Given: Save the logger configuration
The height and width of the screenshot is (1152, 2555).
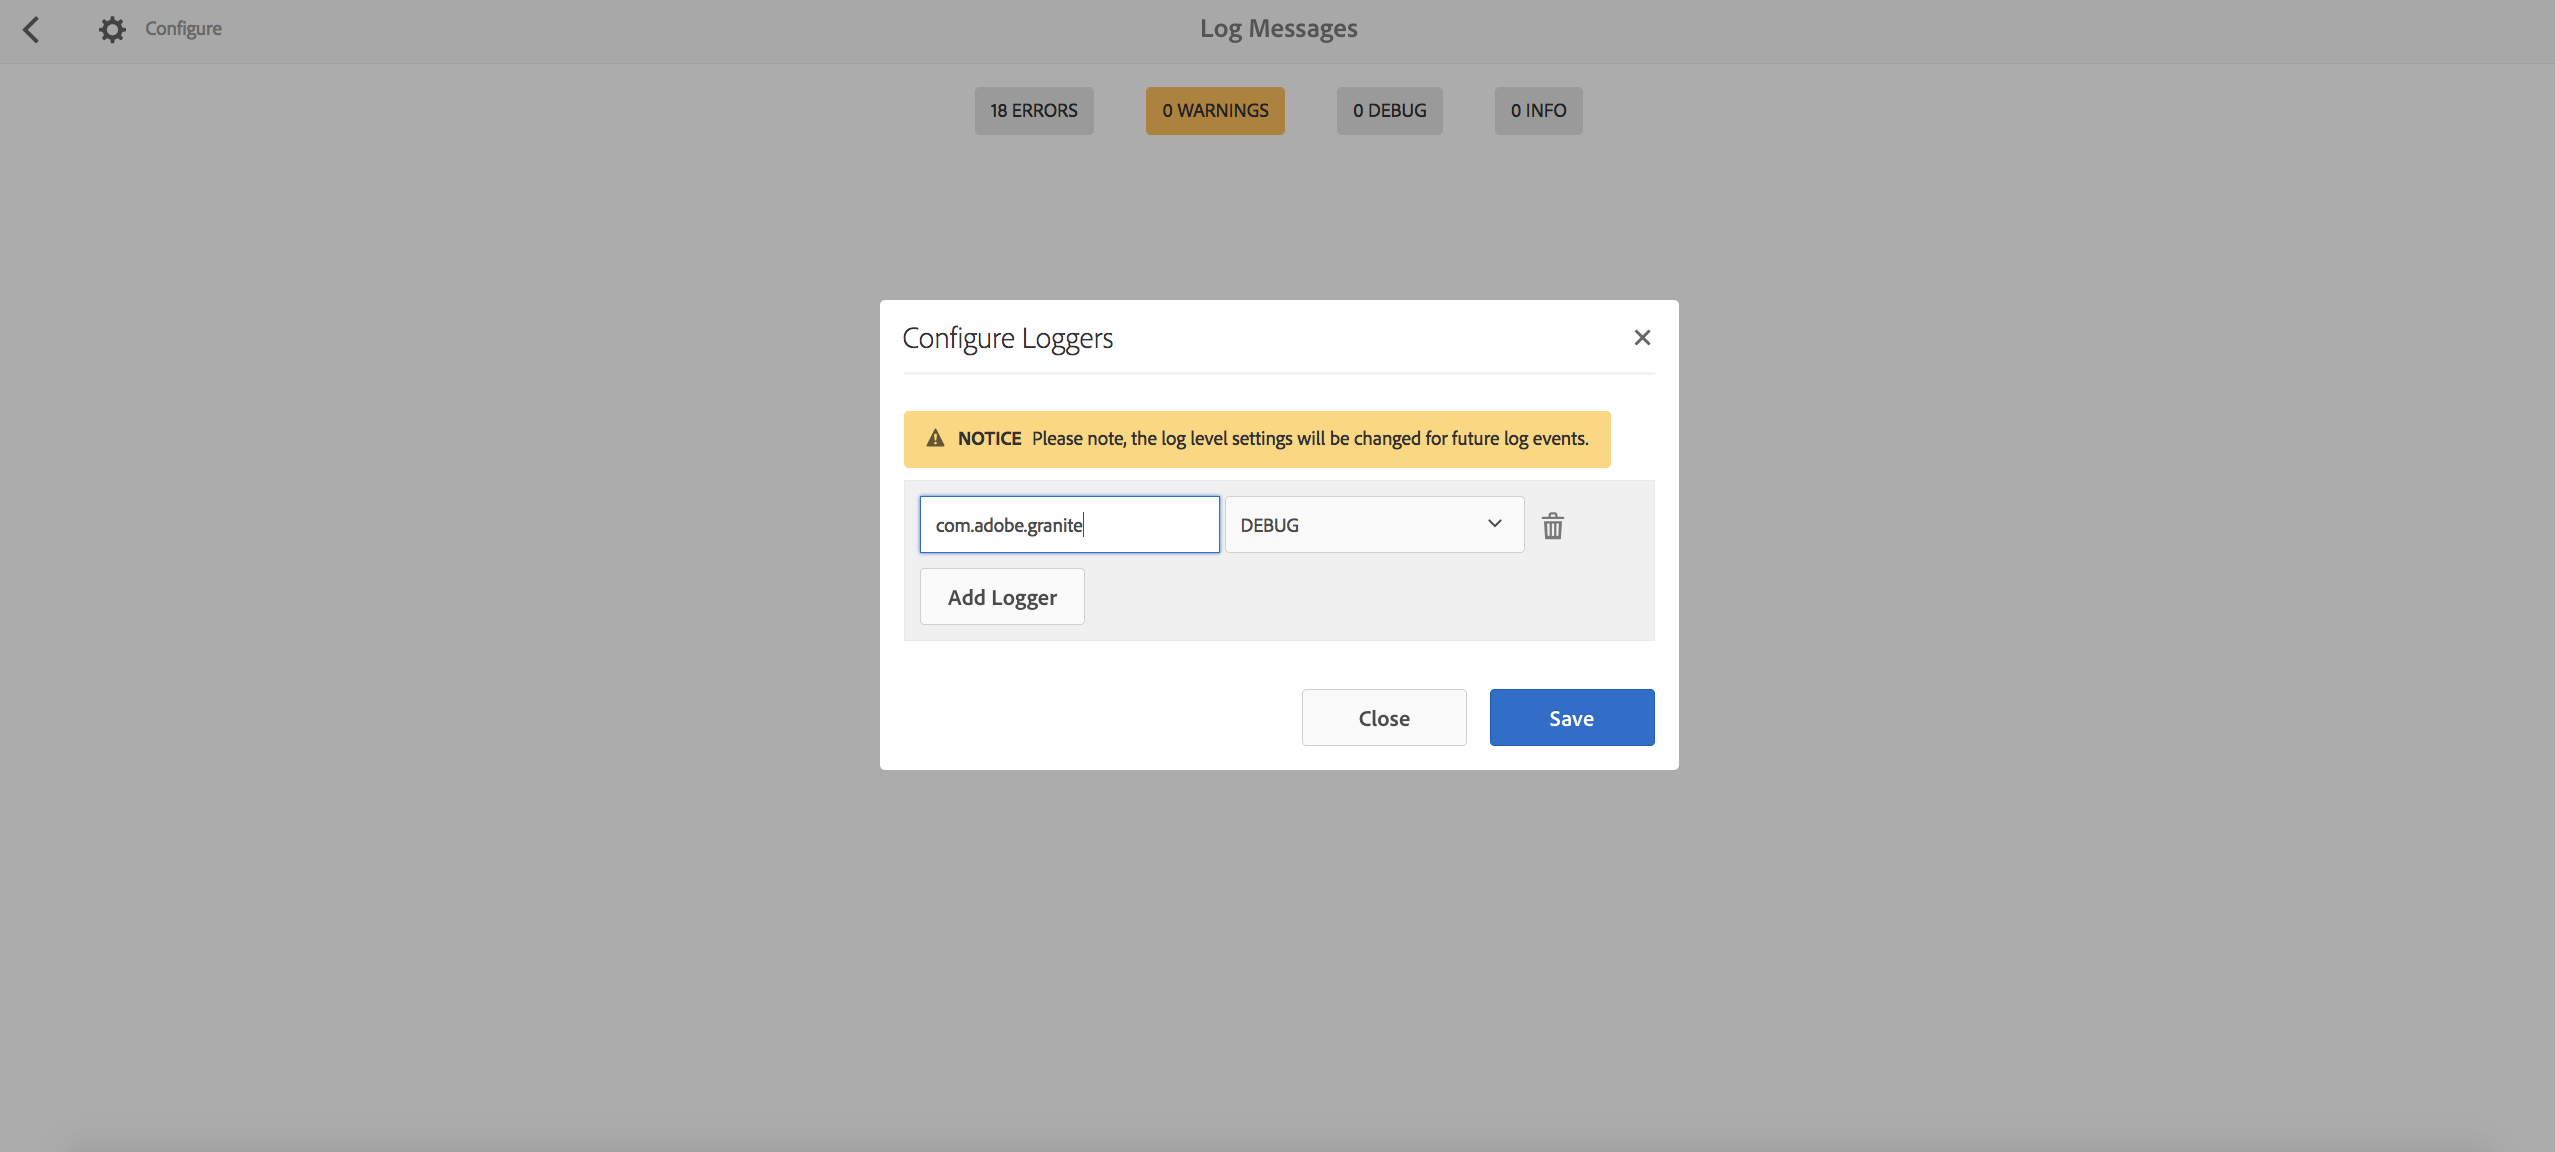Looking at the screenshot, I should click(x=1571, y=718).
